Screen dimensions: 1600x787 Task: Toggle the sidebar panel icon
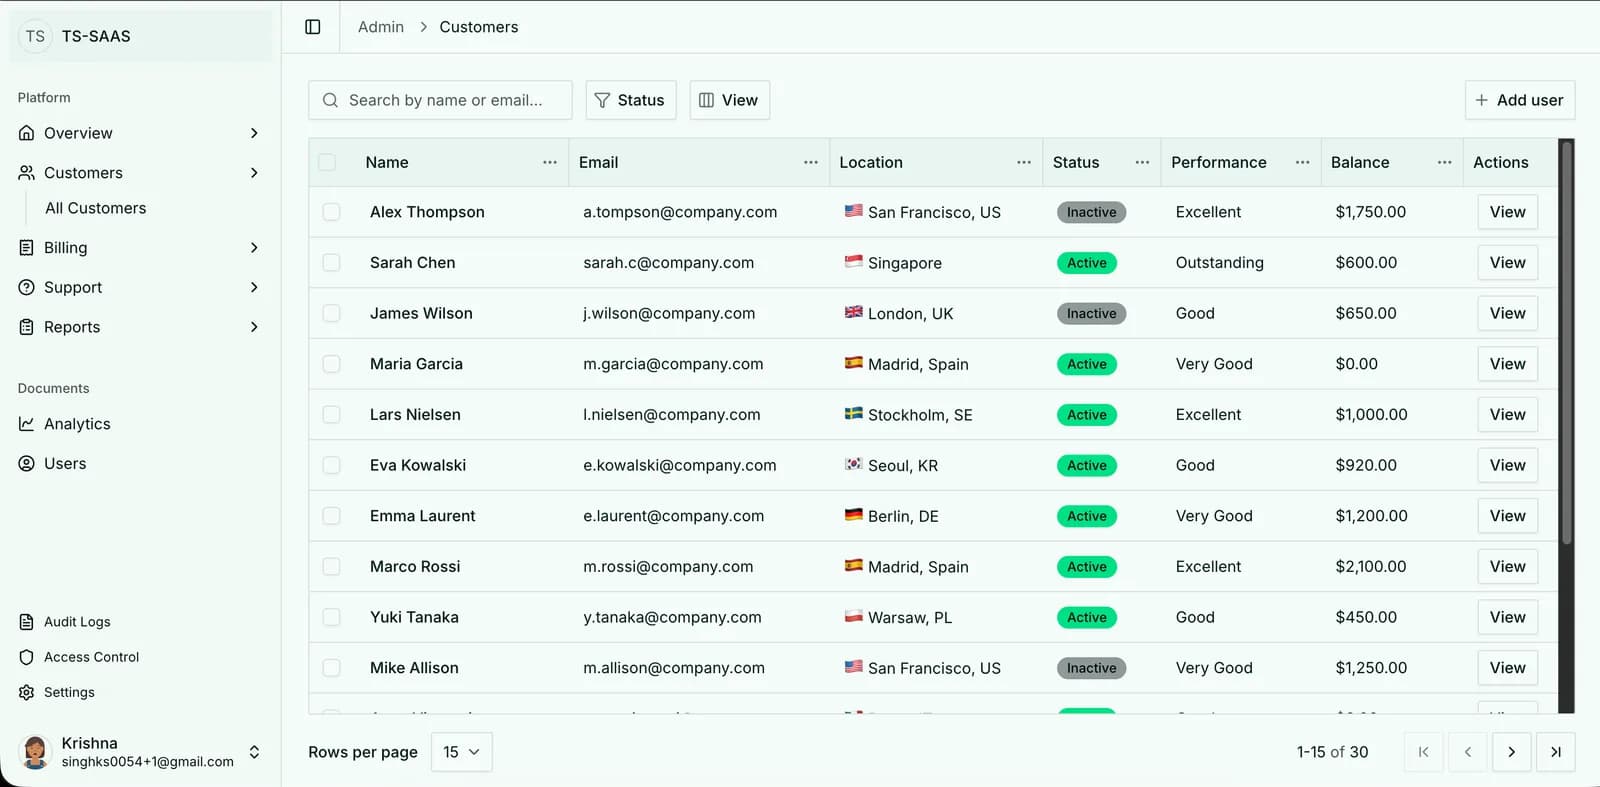[x=313, y=27]
